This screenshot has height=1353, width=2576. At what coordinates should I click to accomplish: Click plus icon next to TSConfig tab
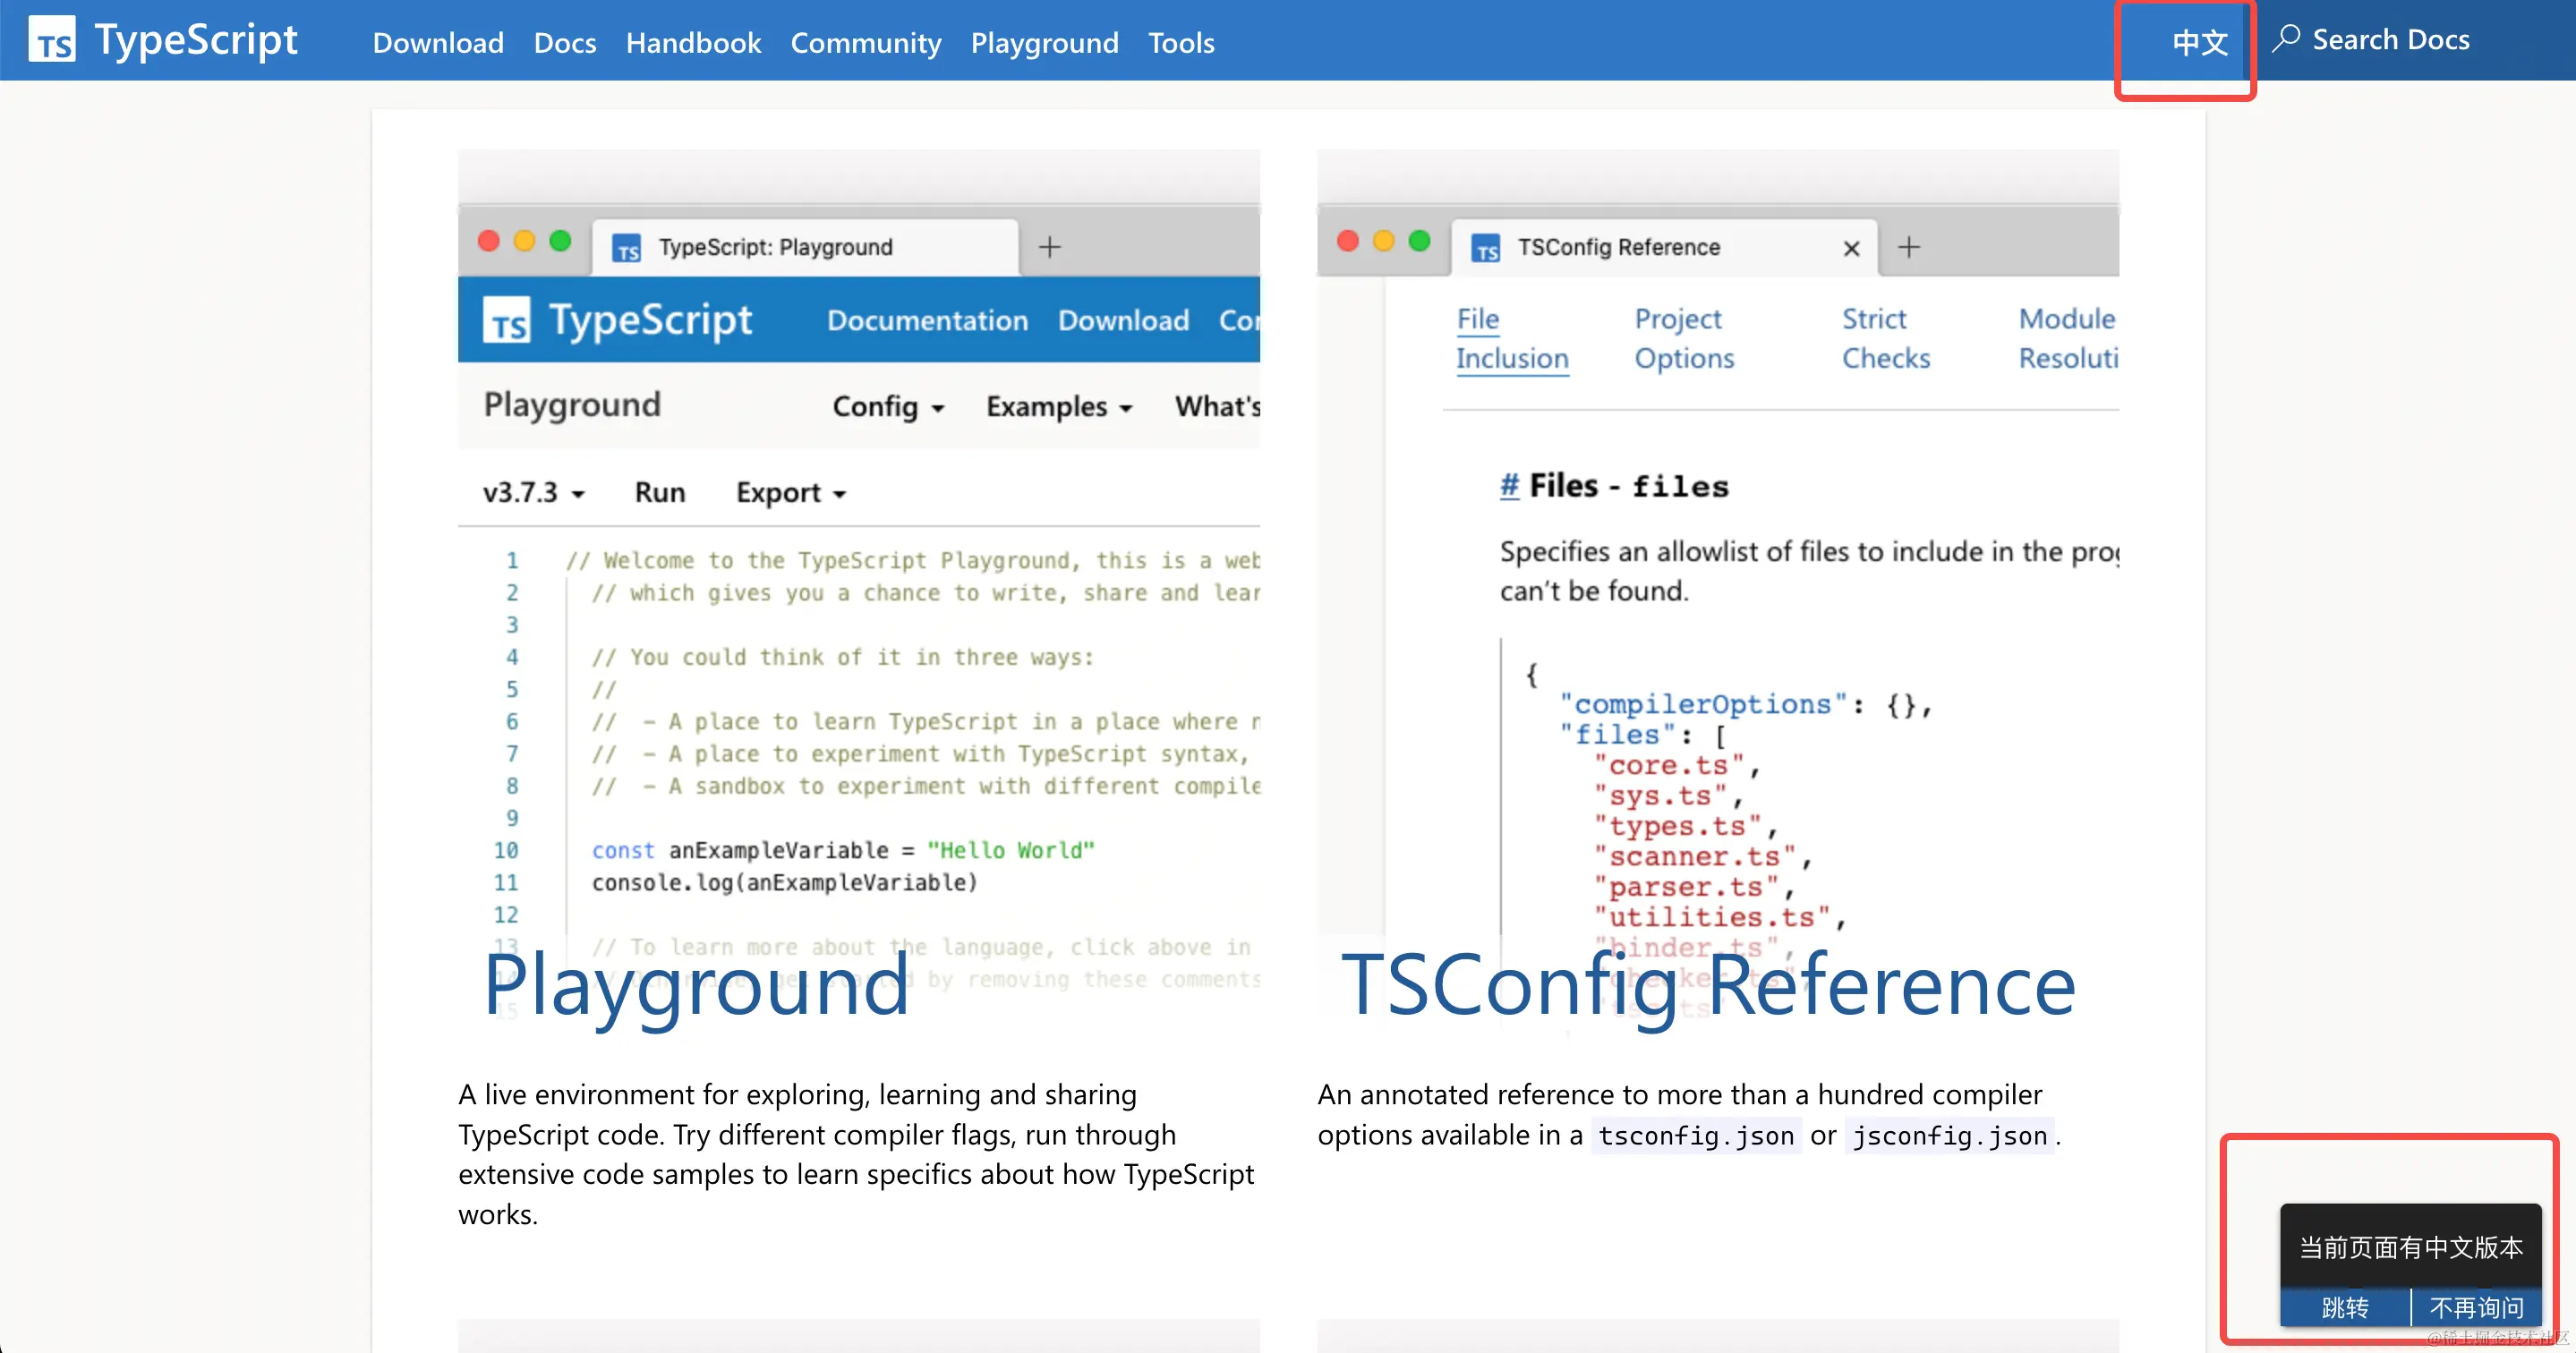(1908, 247)
